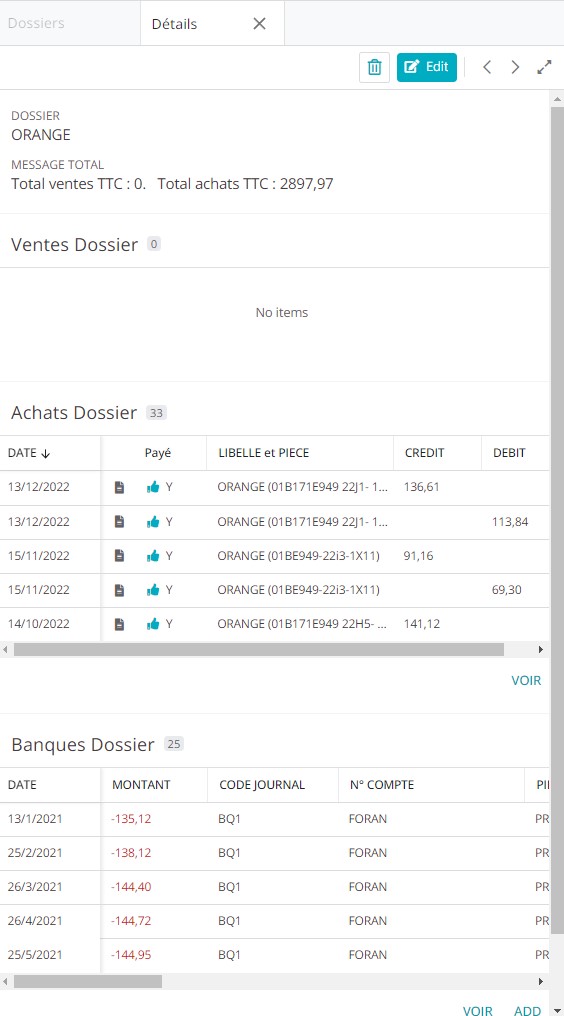Viewport: 564px width, 1016px height.
Task: Click vertical scrollbar down arrow
Action: pos(557,1010)
